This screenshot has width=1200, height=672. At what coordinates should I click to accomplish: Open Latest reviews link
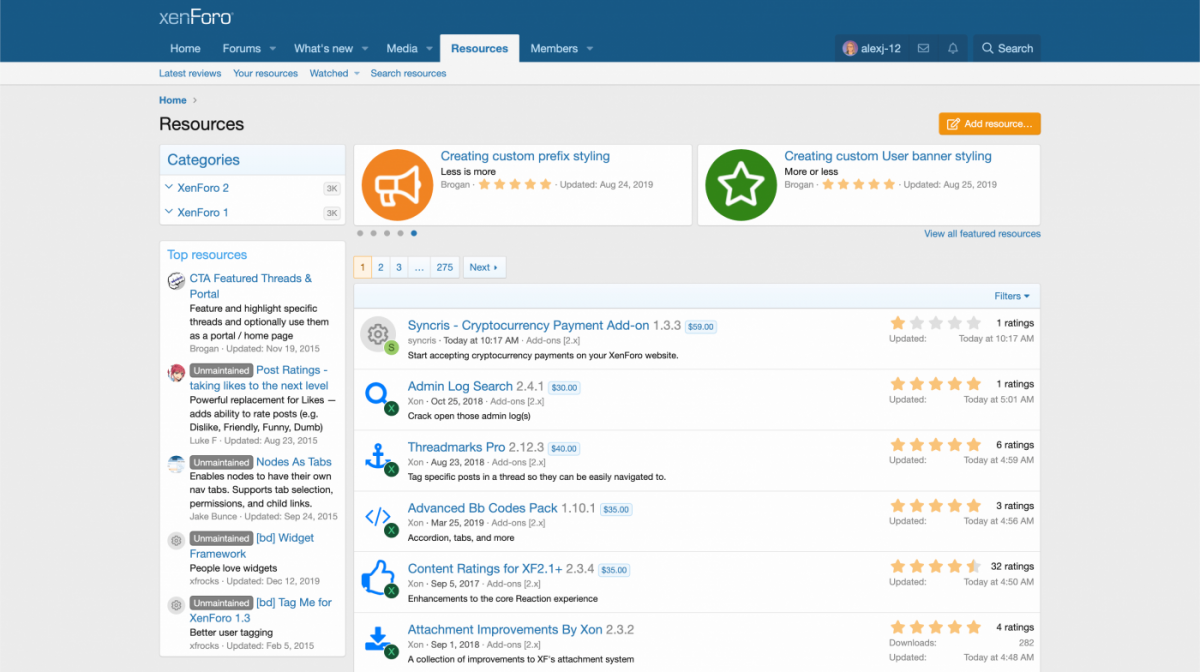point(190,73)
